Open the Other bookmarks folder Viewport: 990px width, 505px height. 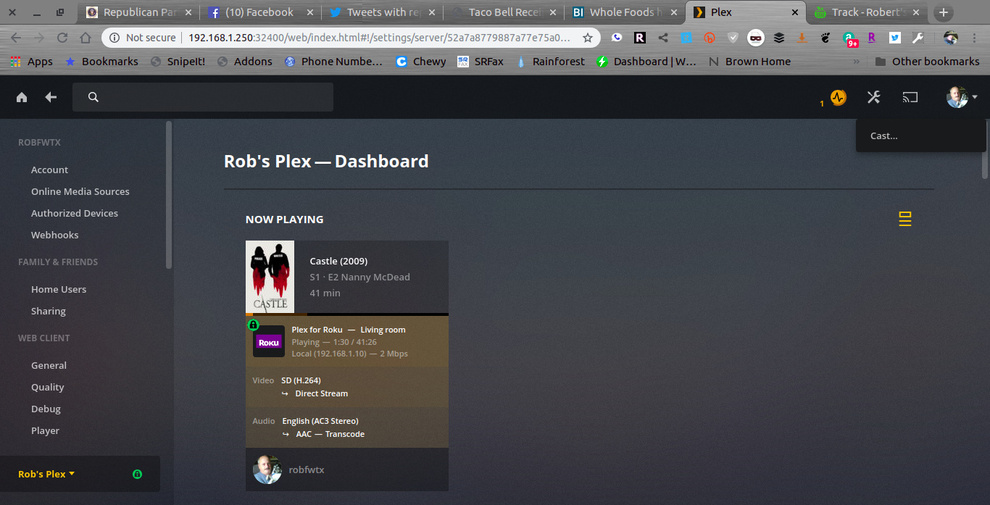(927, 61)
